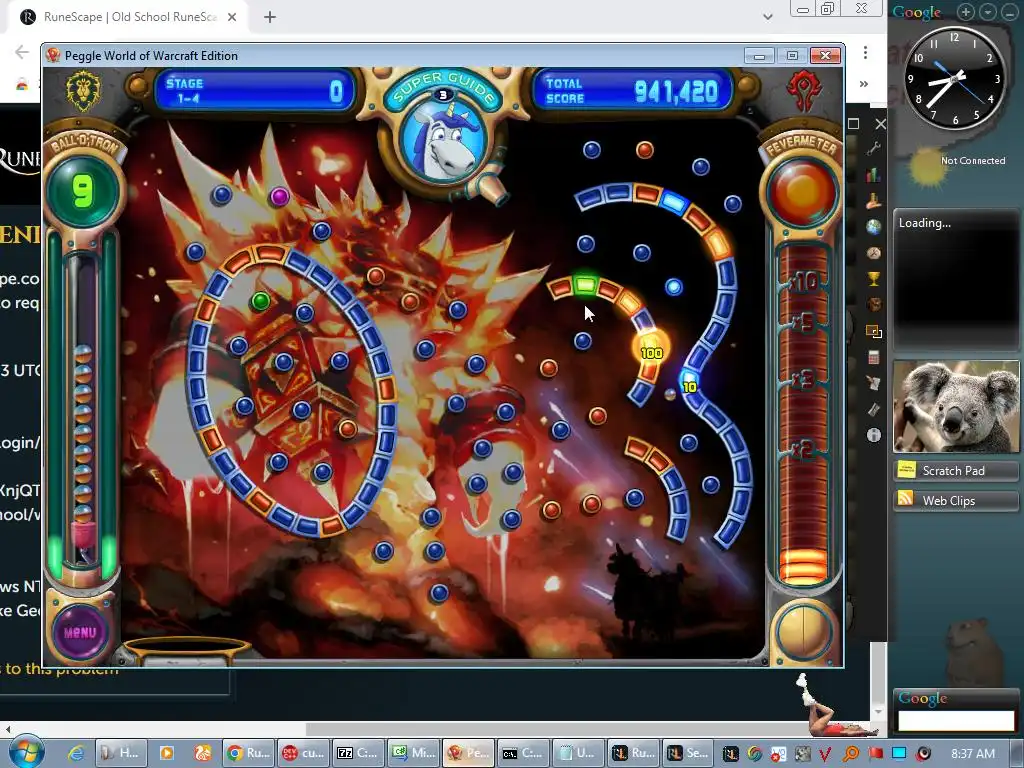This screenshot has width=1024, height=768.
Task: Click the browser back arrow
Action: click(22, 52)
